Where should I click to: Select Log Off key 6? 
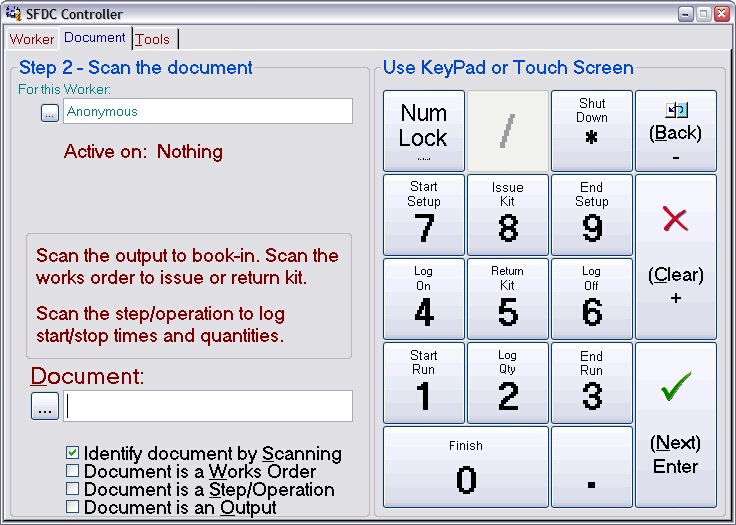[x=591, y=299]
